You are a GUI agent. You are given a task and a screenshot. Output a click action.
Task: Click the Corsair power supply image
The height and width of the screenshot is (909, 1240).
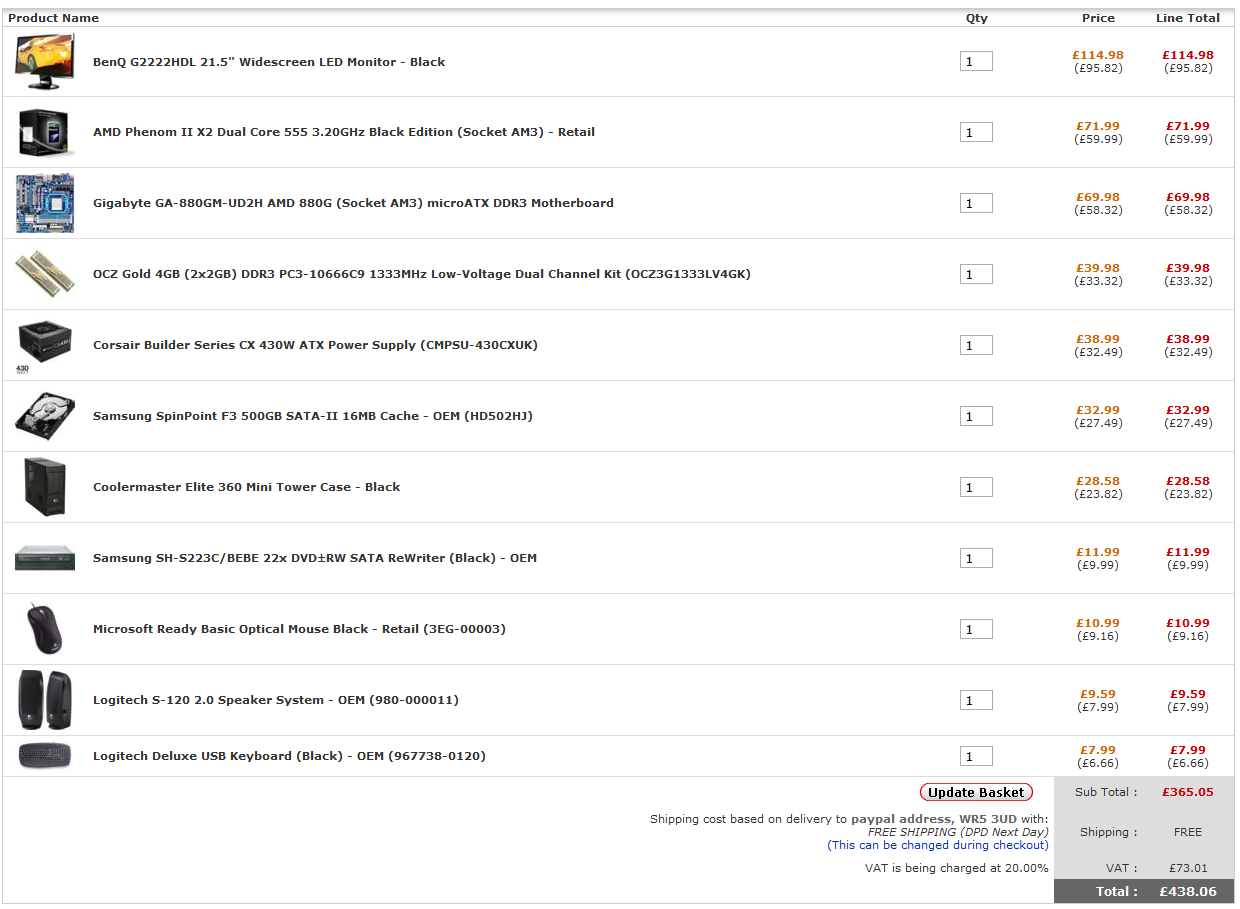pyautogui.click(x=45, y=343)
